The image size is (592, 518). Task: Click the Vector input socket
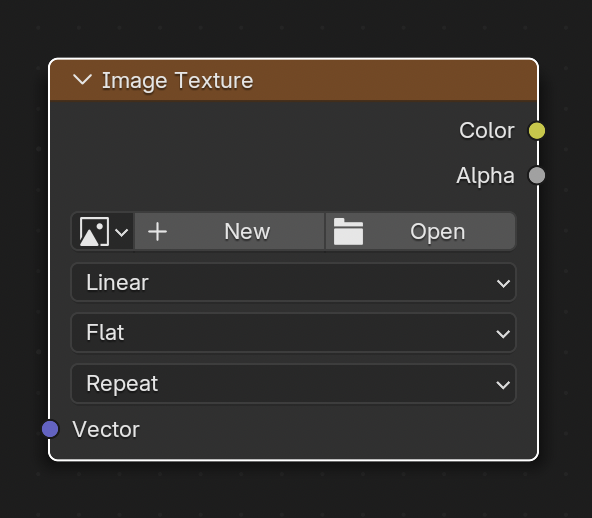point(50,429)
